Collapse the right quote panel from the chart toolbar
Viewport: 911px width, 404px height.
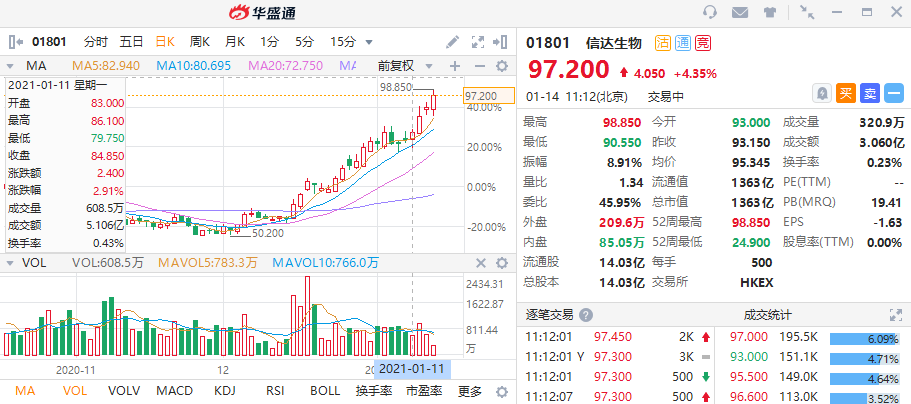pos(500,42)
